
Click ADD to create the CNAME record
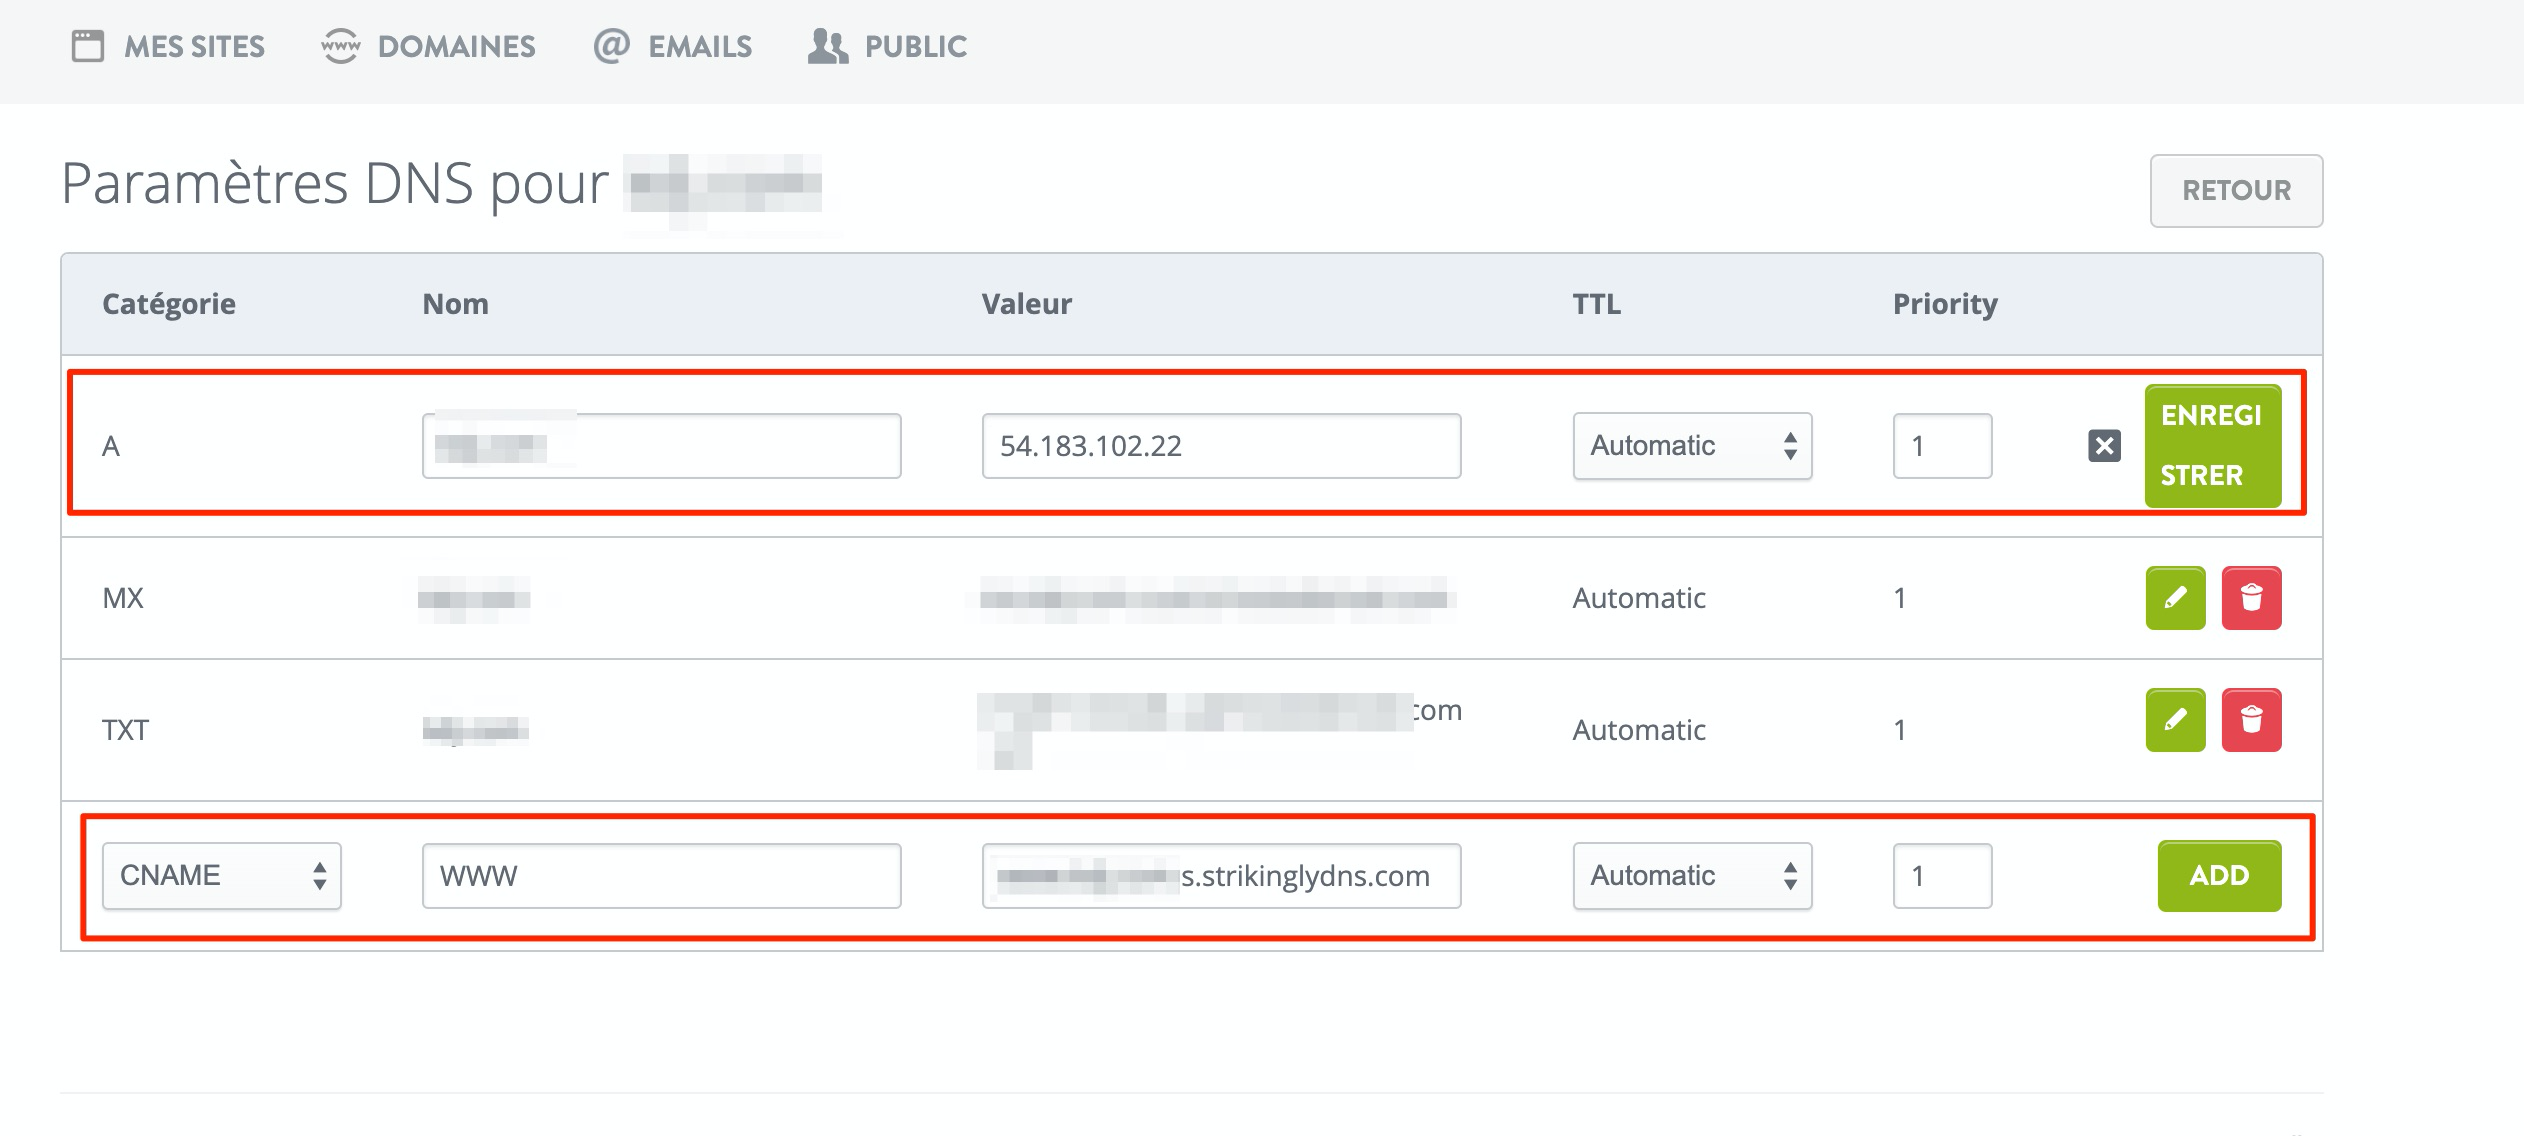coord(2219,876)
